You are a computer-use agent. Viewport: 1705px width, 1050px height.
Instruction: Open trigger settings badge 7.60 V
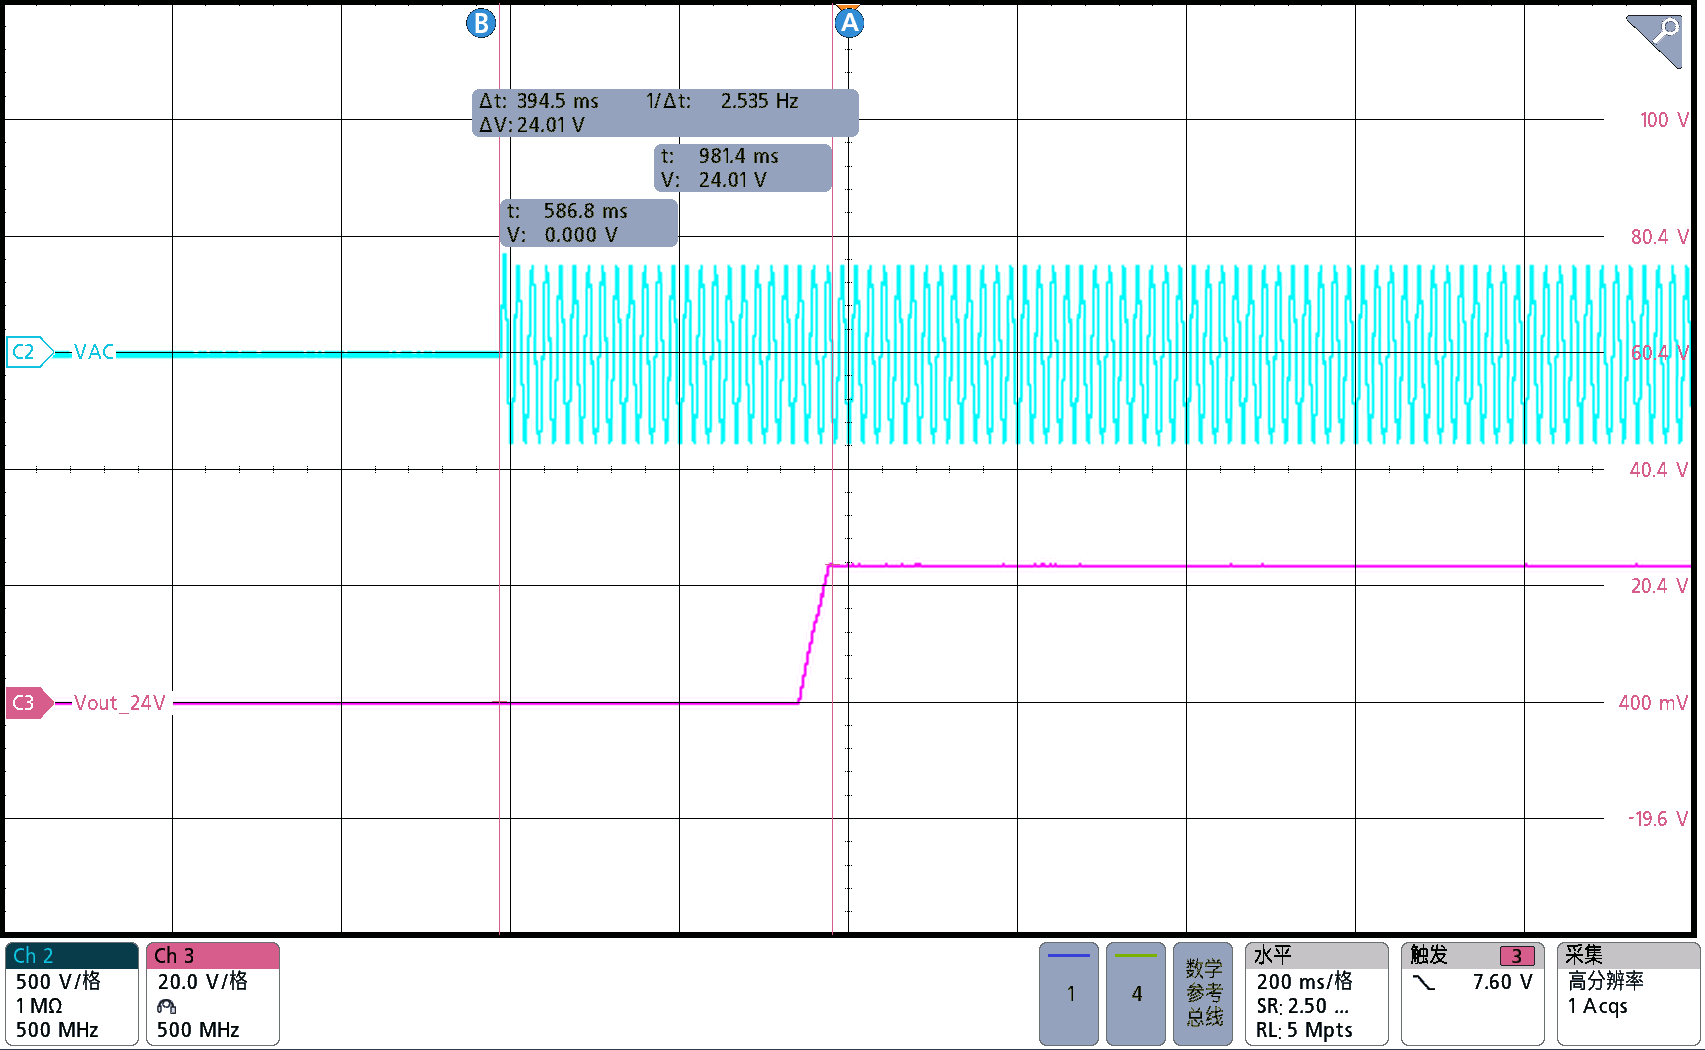(1472, 993)
